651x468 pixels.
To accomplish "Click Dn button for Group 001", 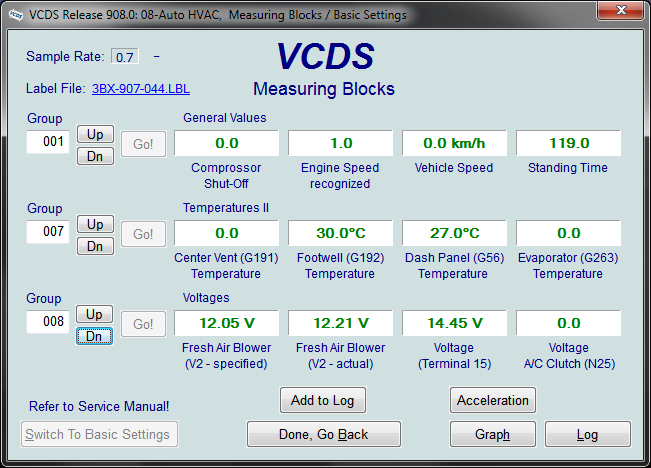I will (95, 156).
